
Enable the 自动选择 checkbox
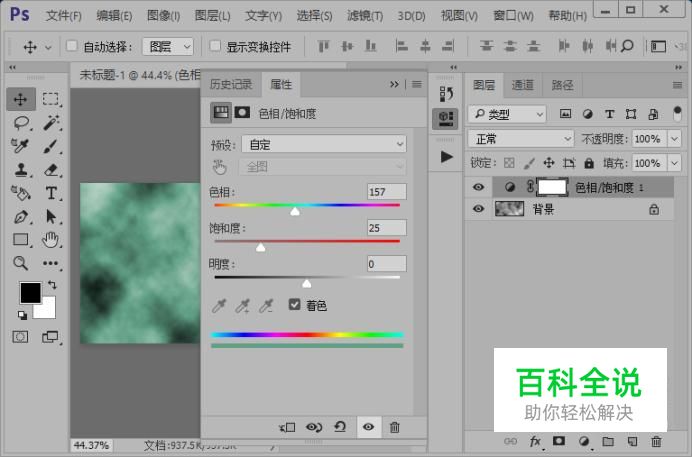71,45
